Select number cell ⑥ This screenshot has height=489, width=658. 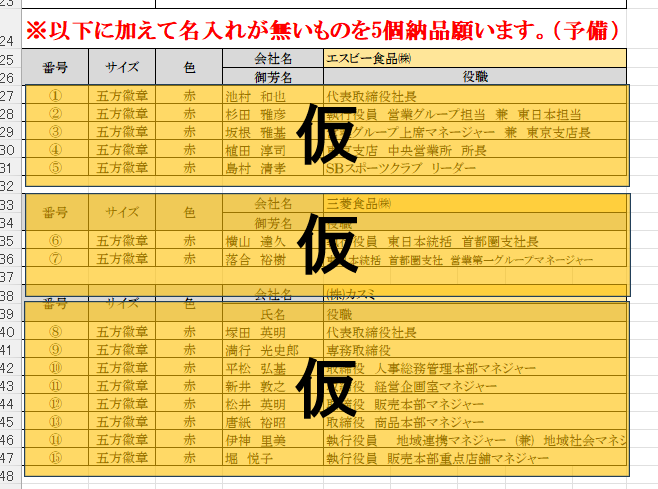click(x=55, y=241)
